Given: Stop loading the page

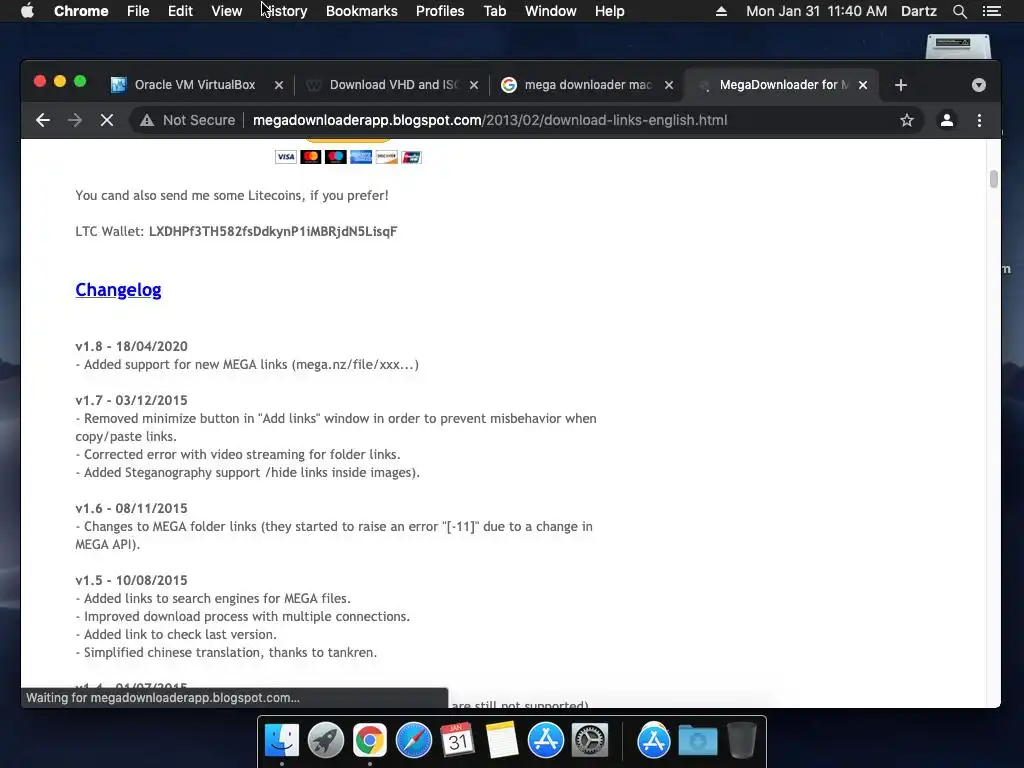Looking at the screenshot, I should [107, 120].
